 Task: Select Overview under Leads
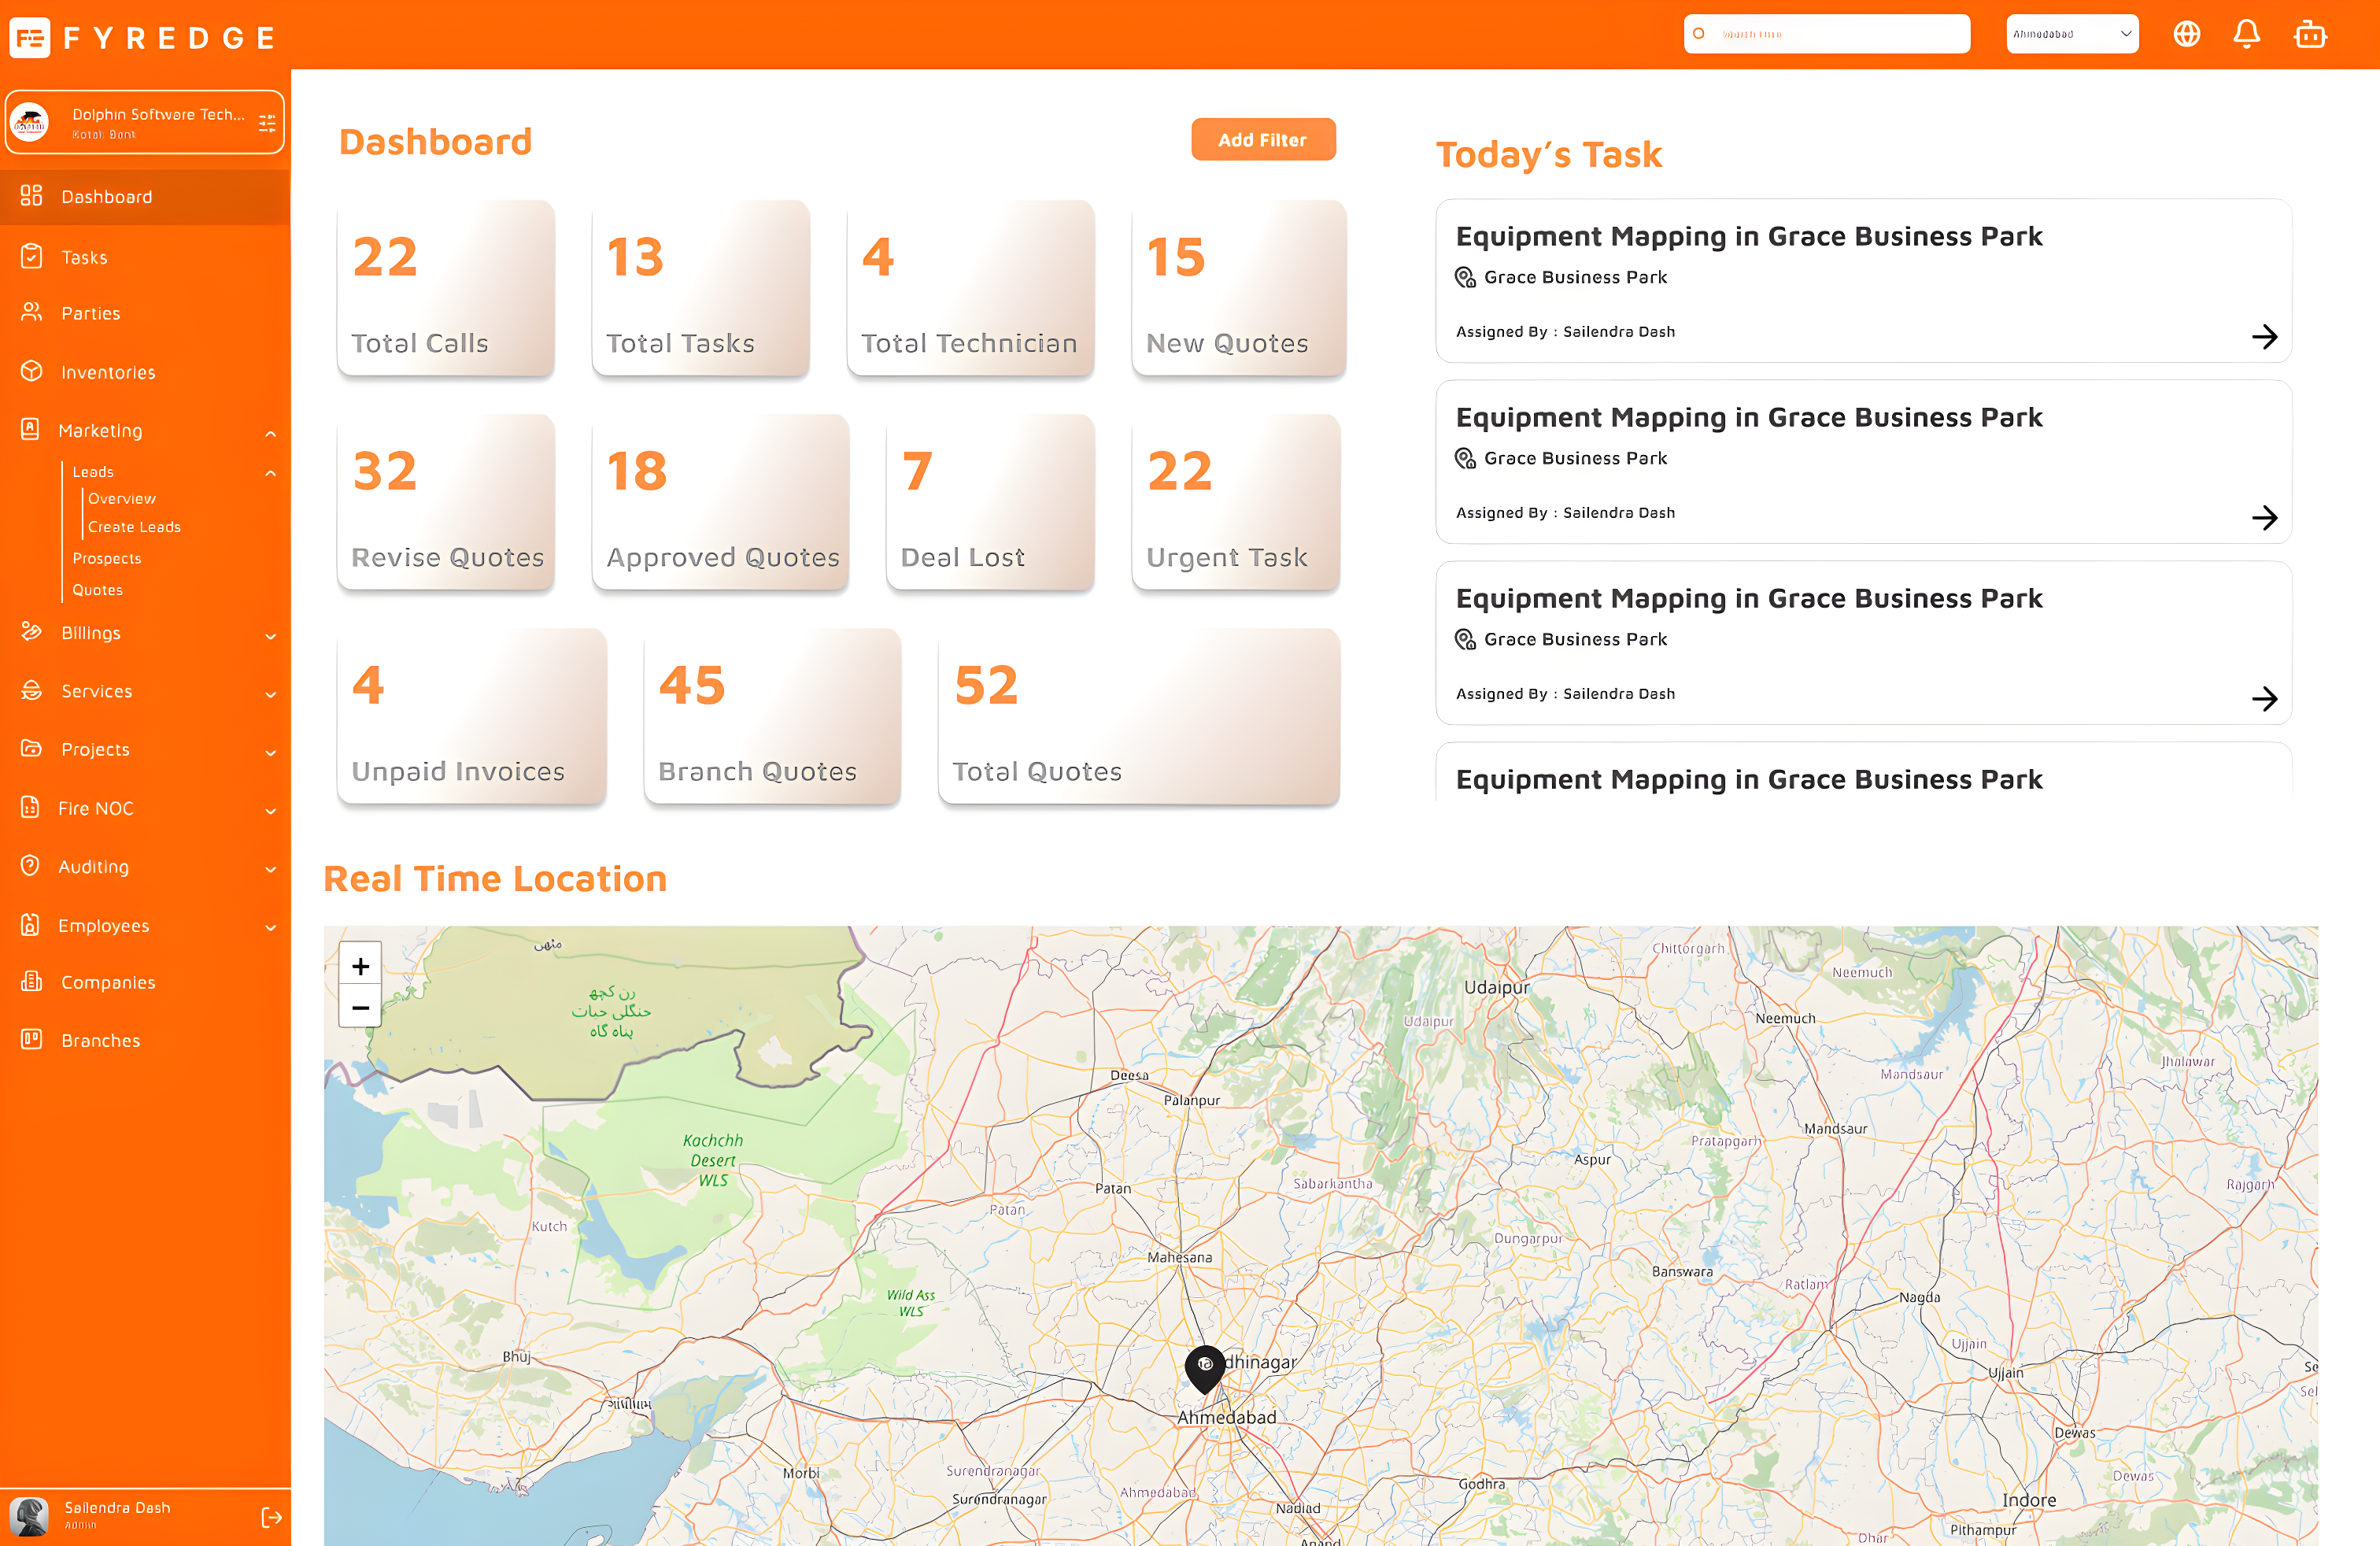(x=122, y=498)
